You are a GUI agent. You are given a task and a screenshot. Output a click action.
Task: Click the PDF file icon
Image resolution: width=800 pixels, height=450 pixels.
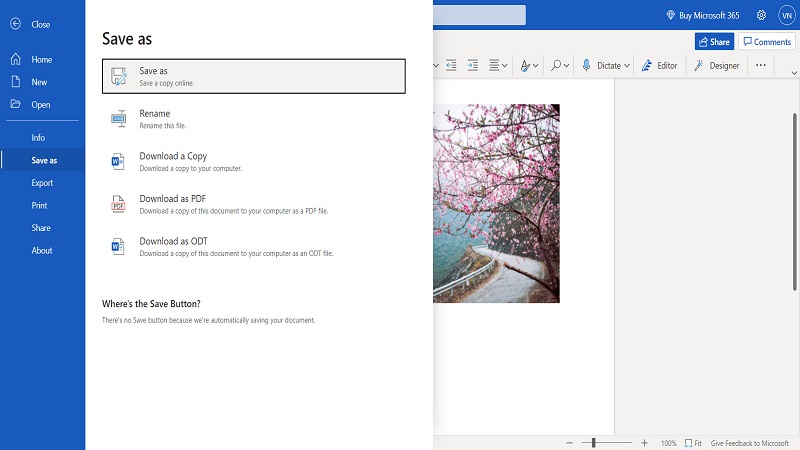pyautogui.click(x=118, y=204)
